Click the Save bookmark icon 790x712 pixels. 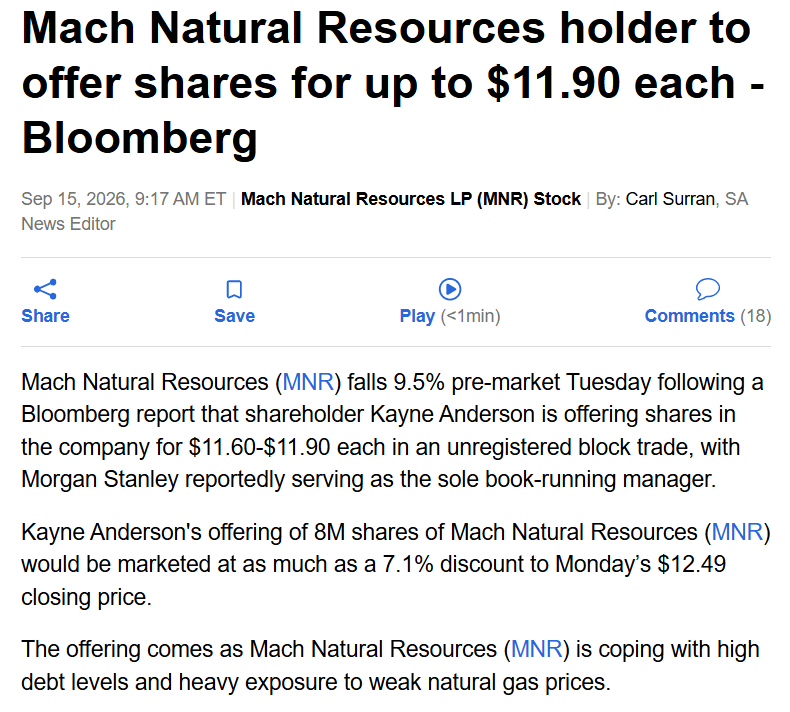coord(234,289)
